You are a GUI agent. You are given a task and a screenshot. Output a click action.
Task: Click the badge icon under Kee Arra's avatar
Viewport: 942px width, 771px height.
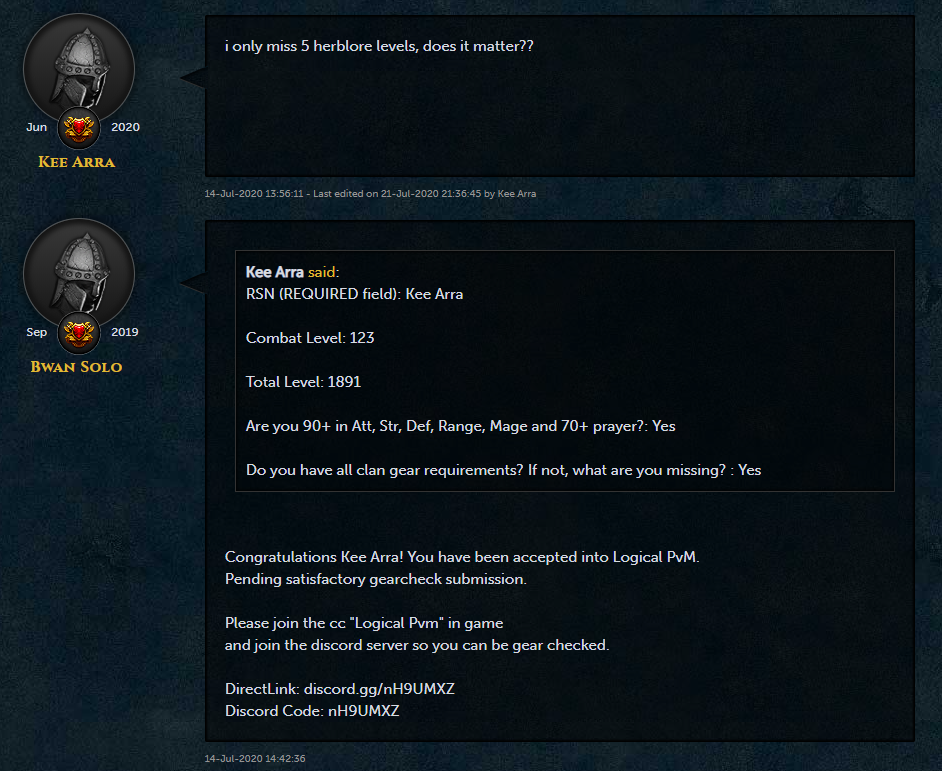(79, 128)
